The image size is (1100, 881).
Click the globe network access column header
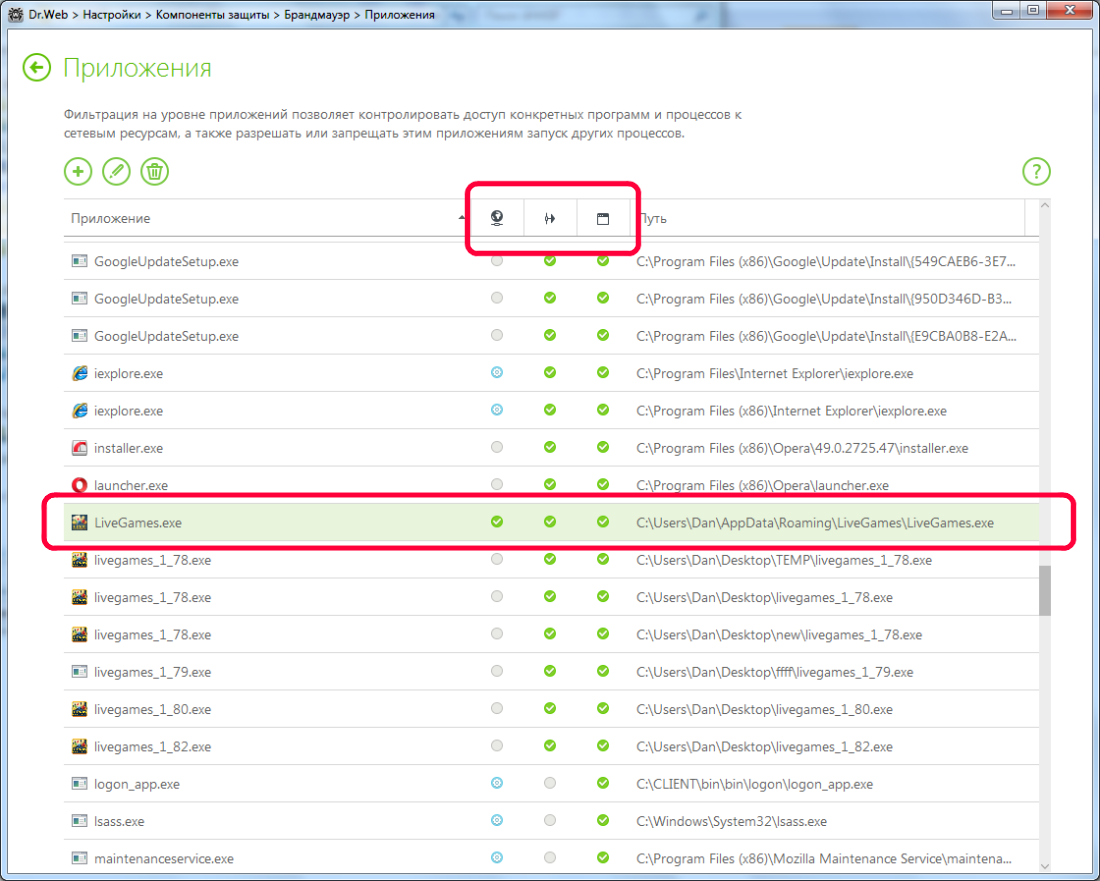497,218
